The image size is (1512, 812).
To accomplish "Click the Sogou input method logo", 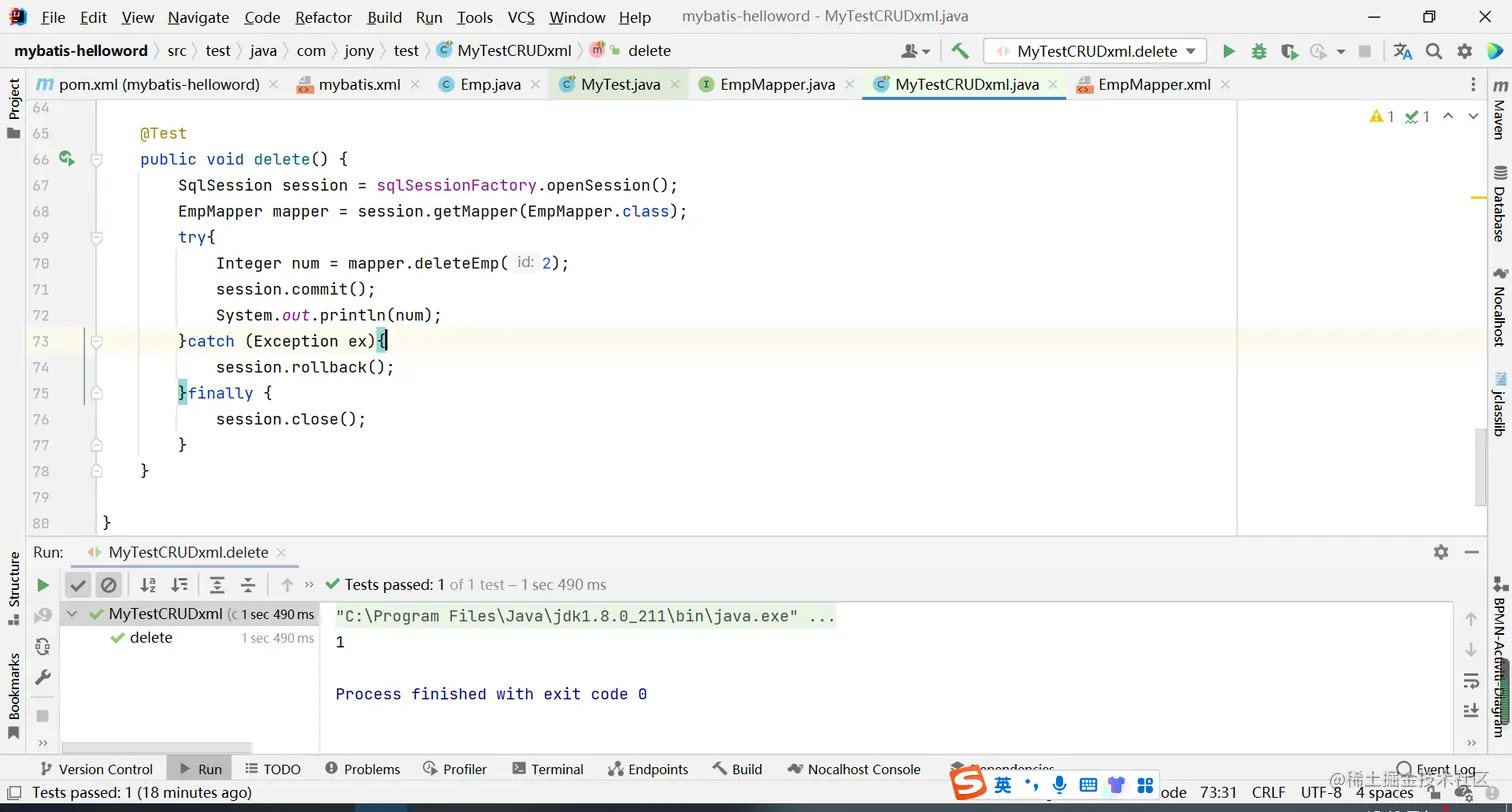I will click(x=967, y=785).
